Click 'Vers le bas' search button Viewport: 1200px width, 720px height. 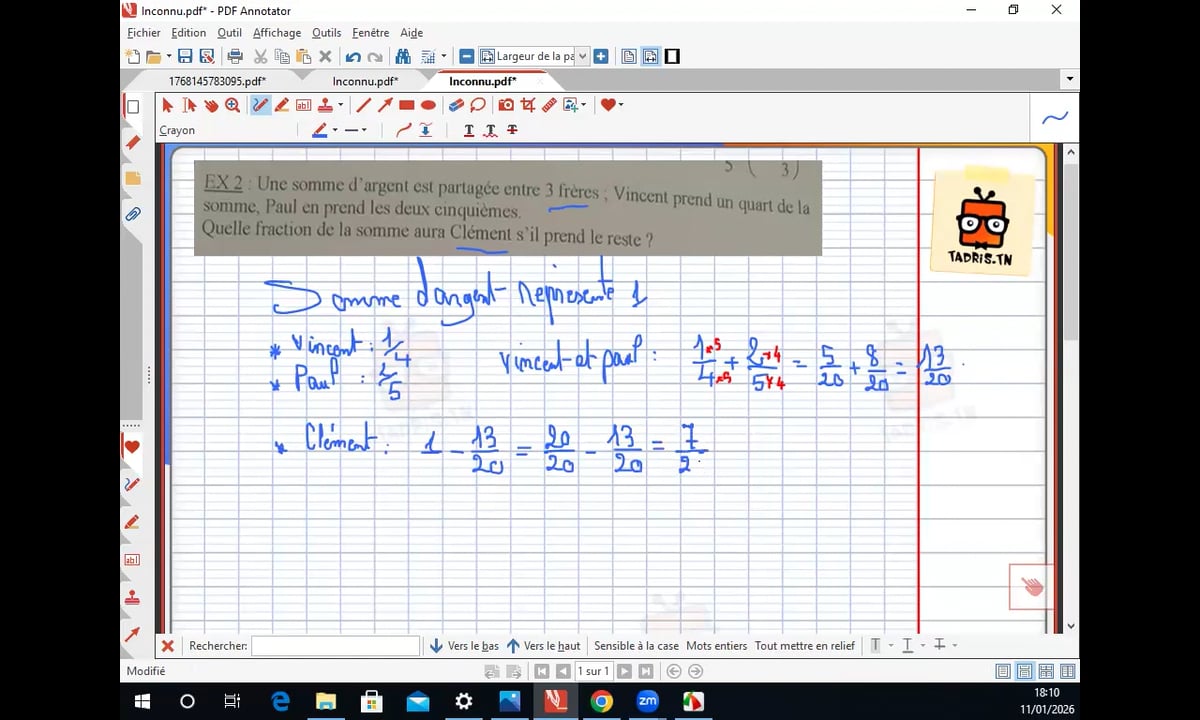pyautogui.click(x=464, y=646)
